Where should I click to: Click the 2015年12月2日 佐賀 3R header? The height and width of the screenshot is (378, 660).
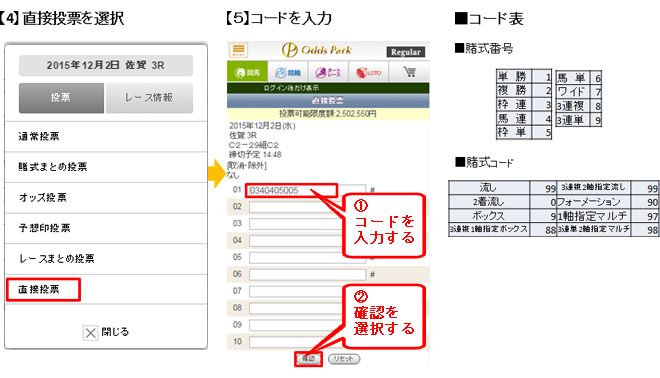tap(106, 65)
